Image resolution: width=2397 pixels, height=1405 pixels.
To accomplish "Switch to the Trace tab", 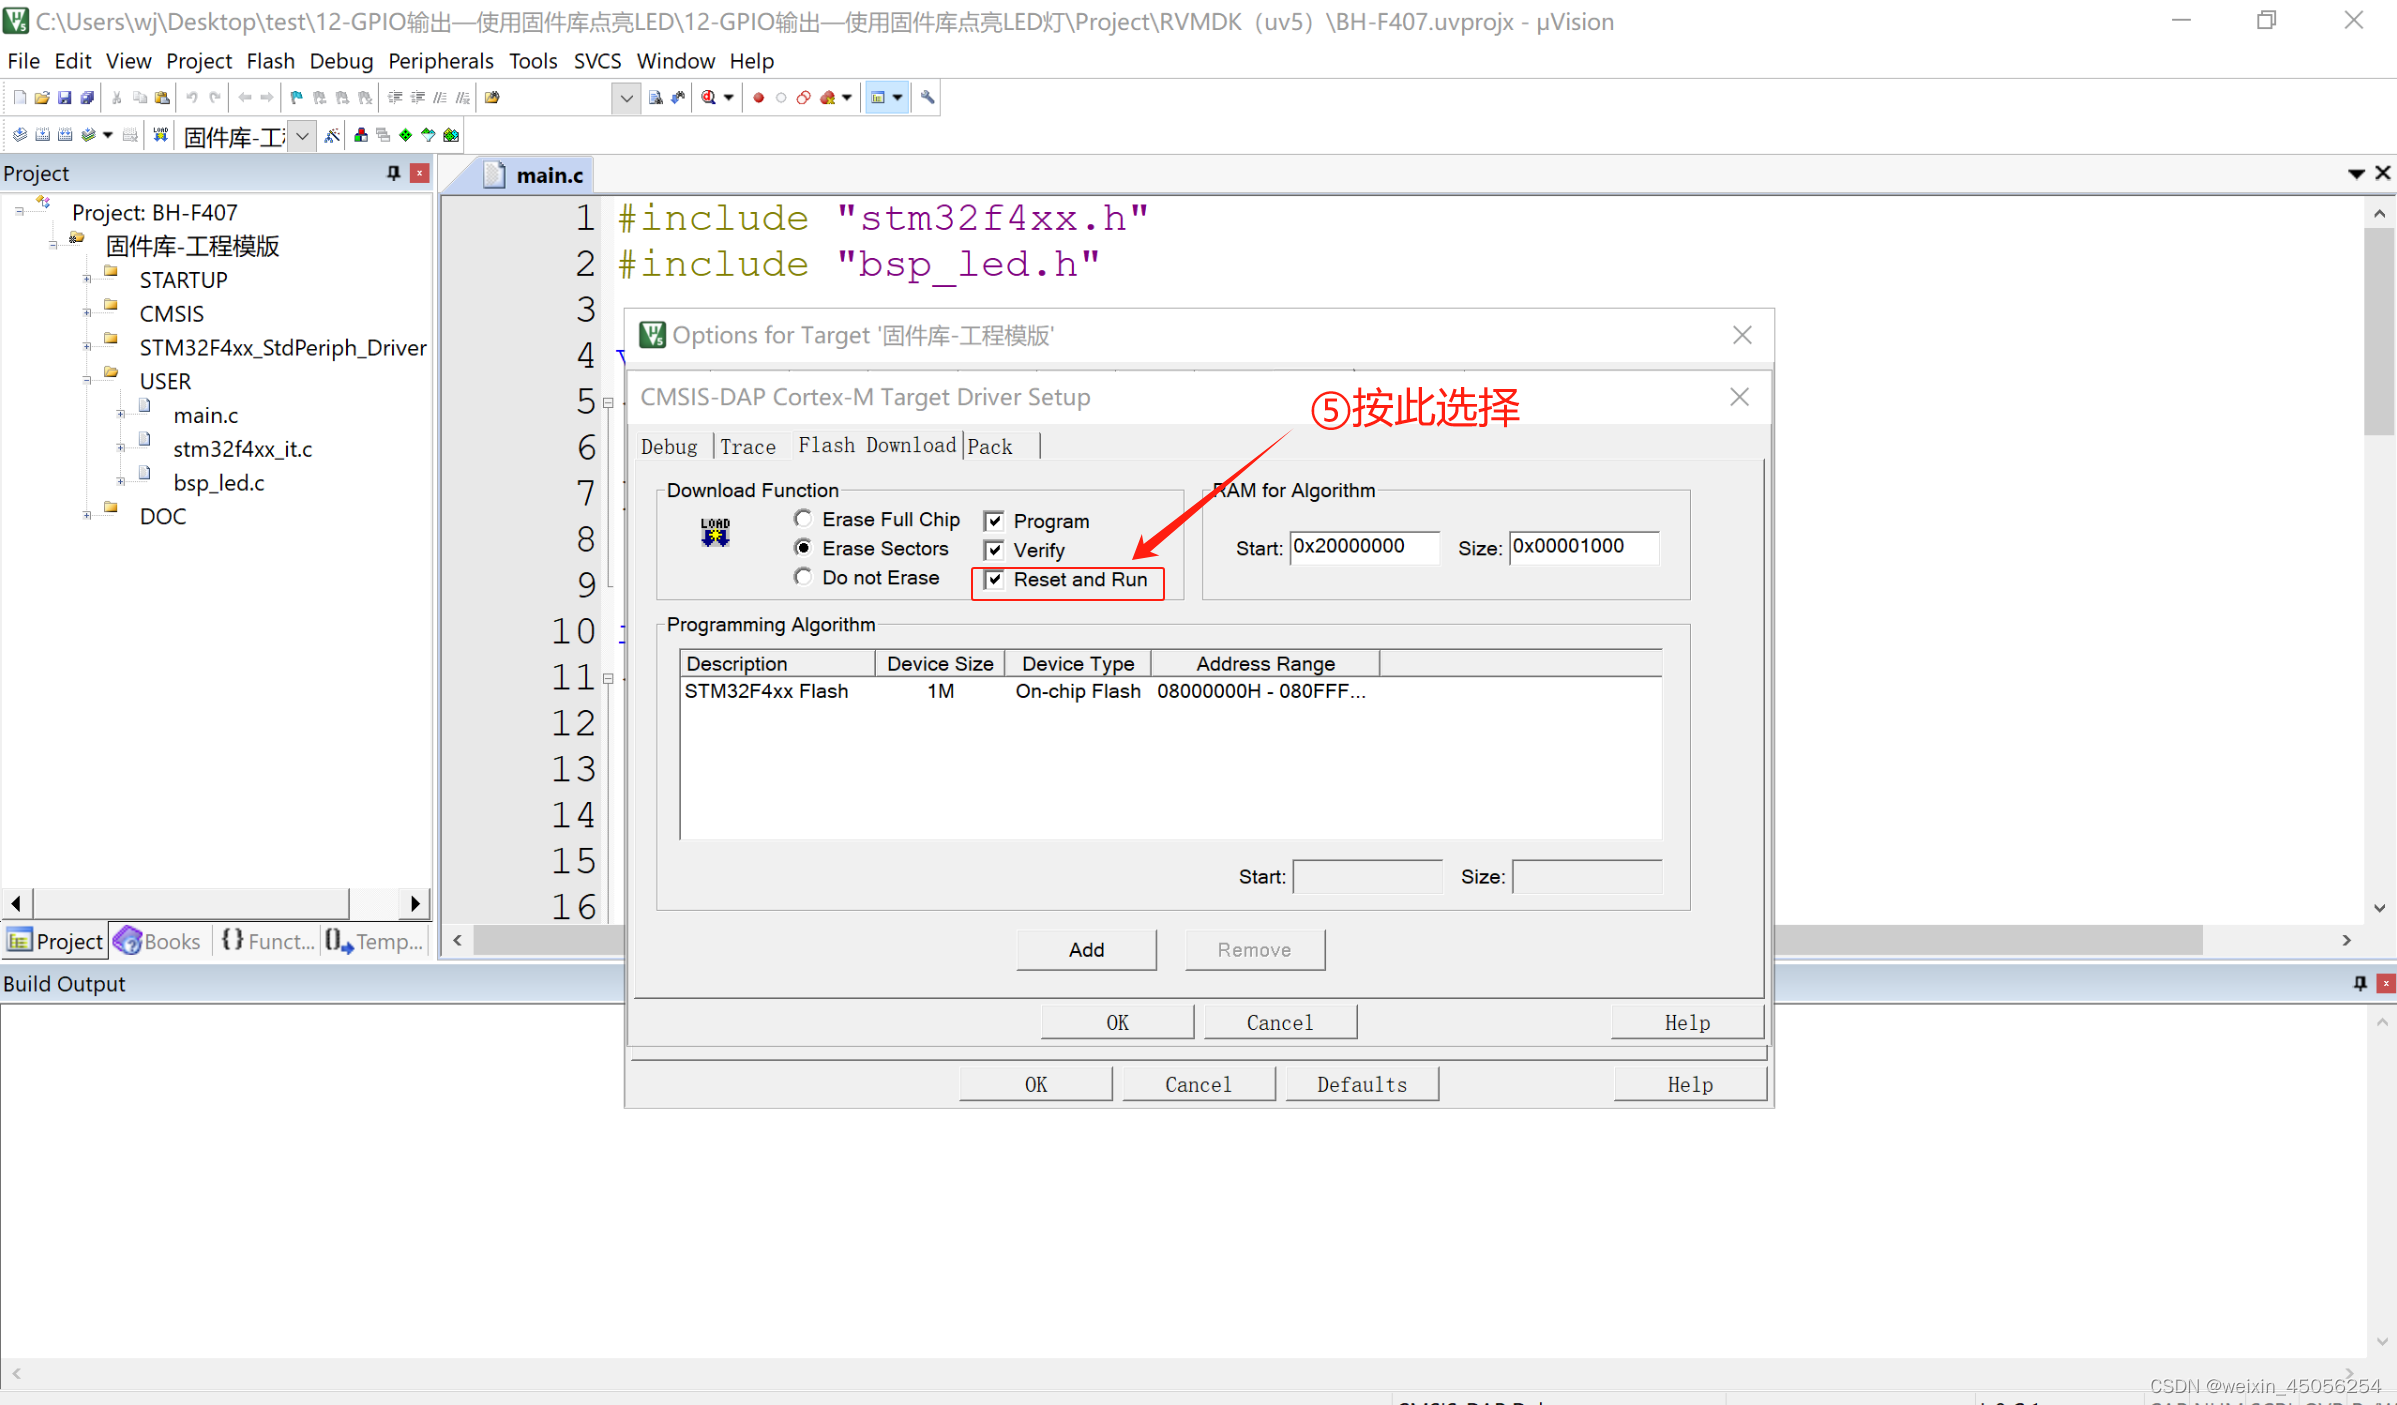I will pos(748,446).
